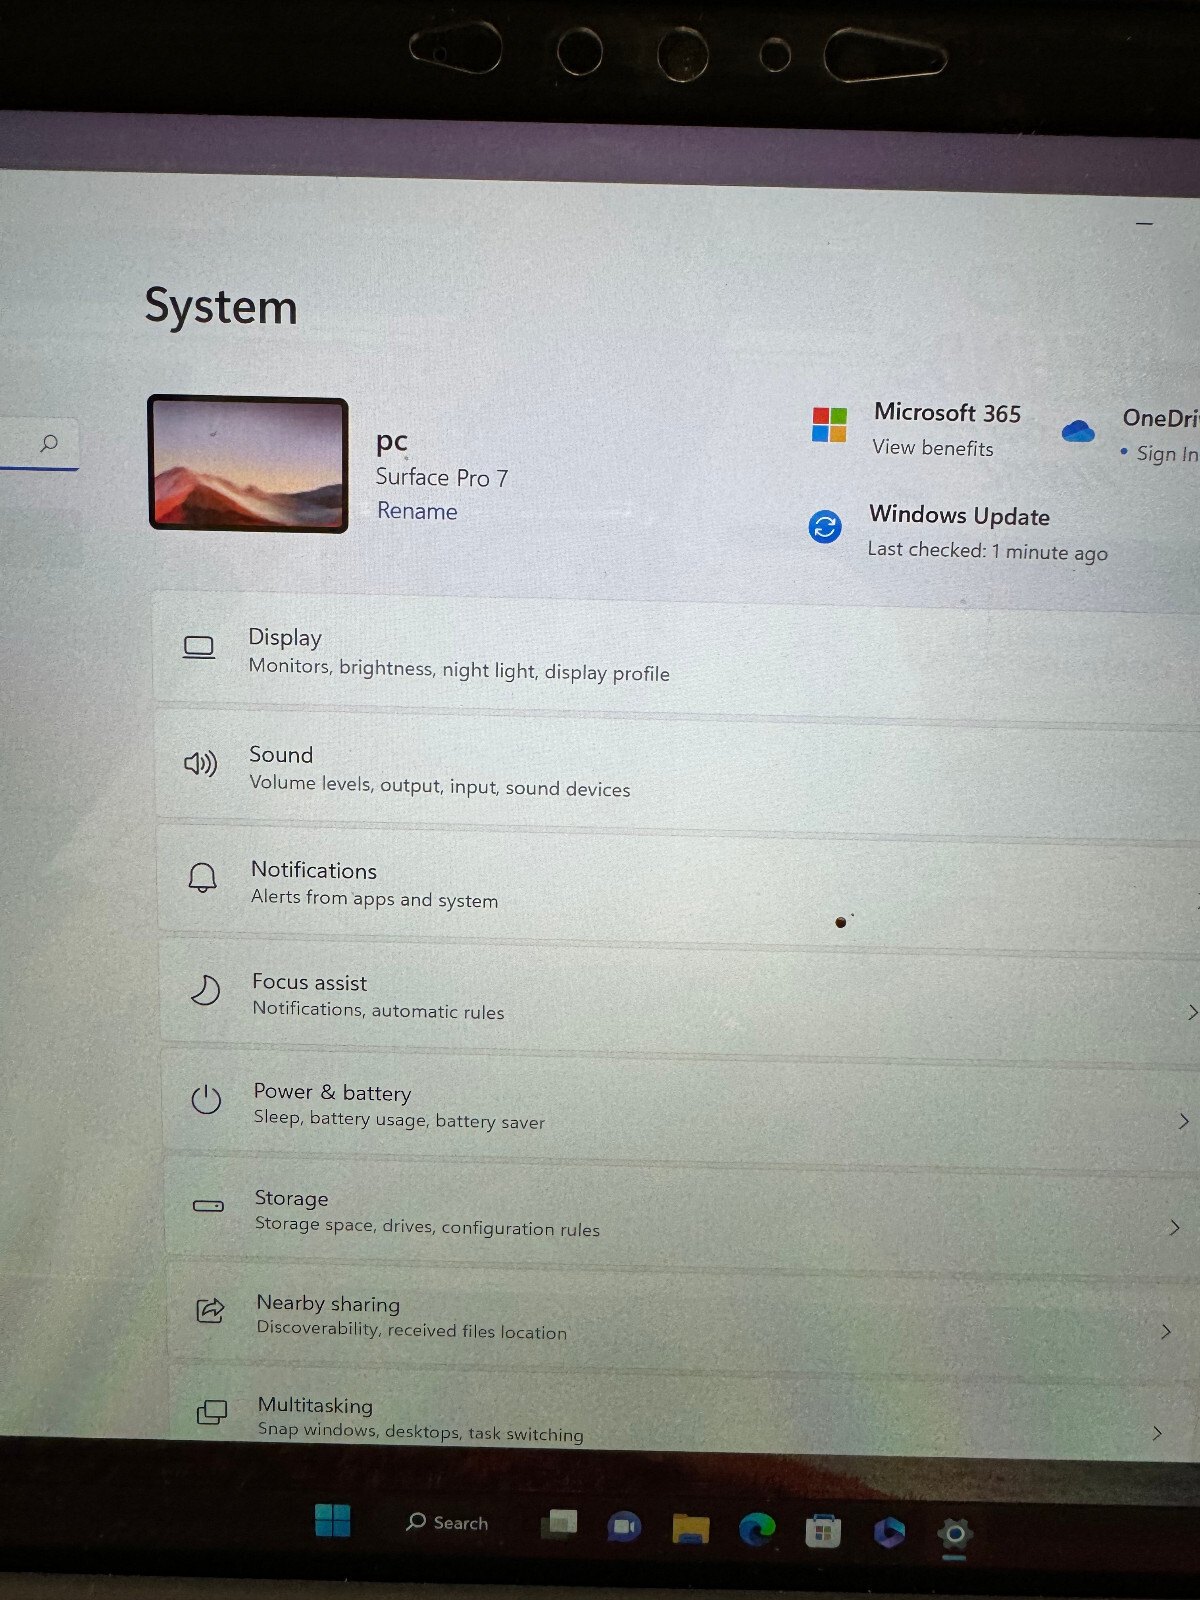The image size is (1200, 1600).
Task: Select the Nearby sharing icon
Action: pyautogui.click(x=210, y=1310)
